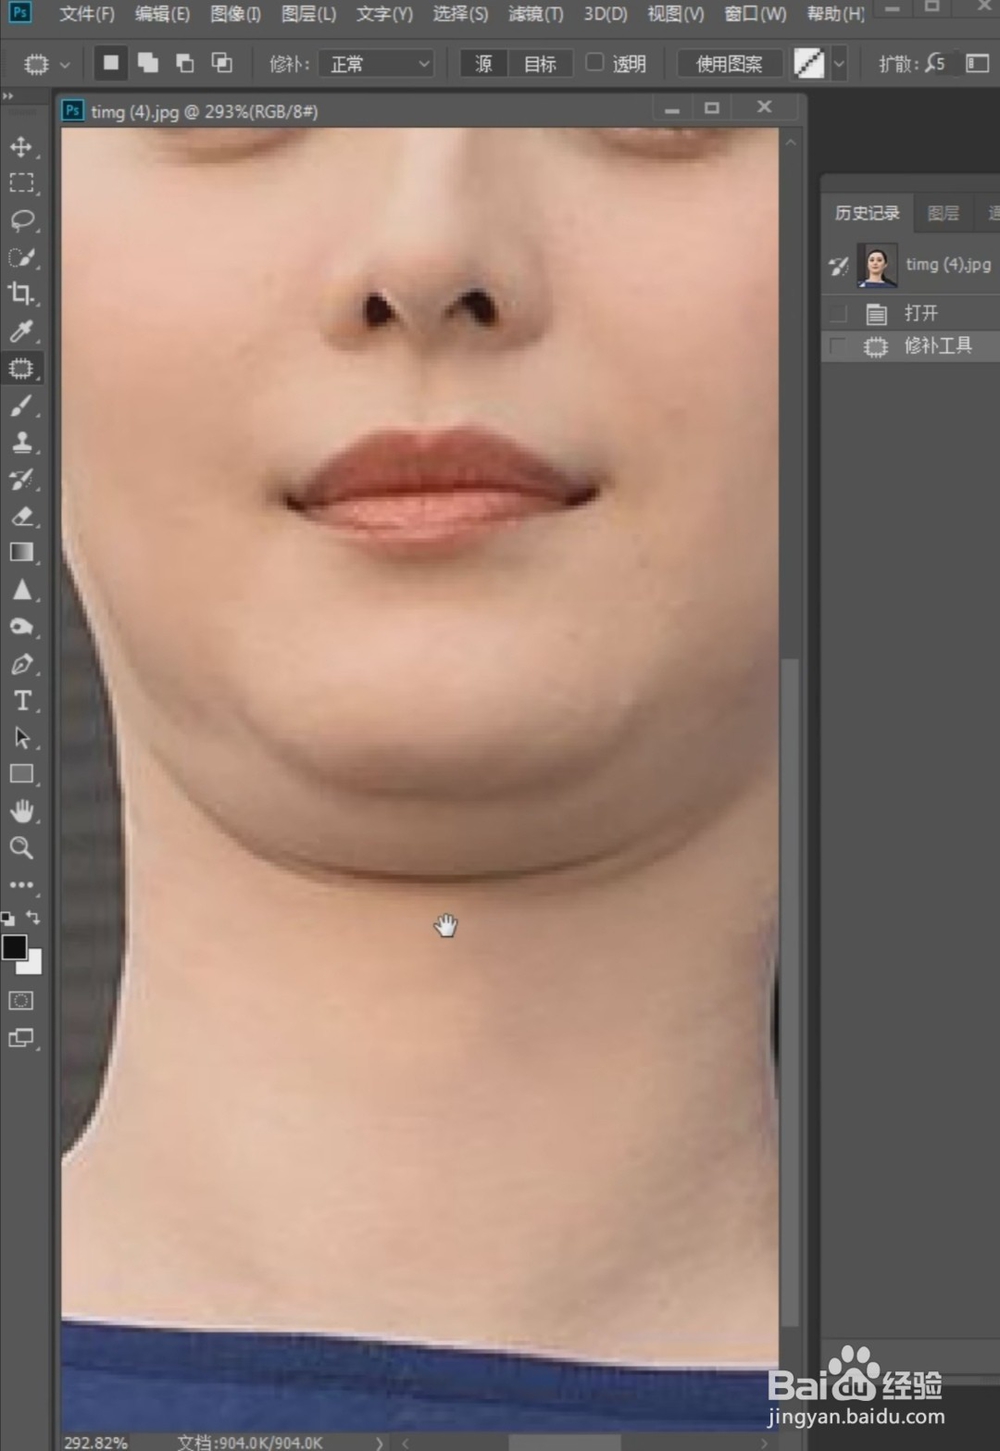Switch to the 历史记录 panel tab
Viewport: 1000px width, 1451px height.
[x=867, y=213]
